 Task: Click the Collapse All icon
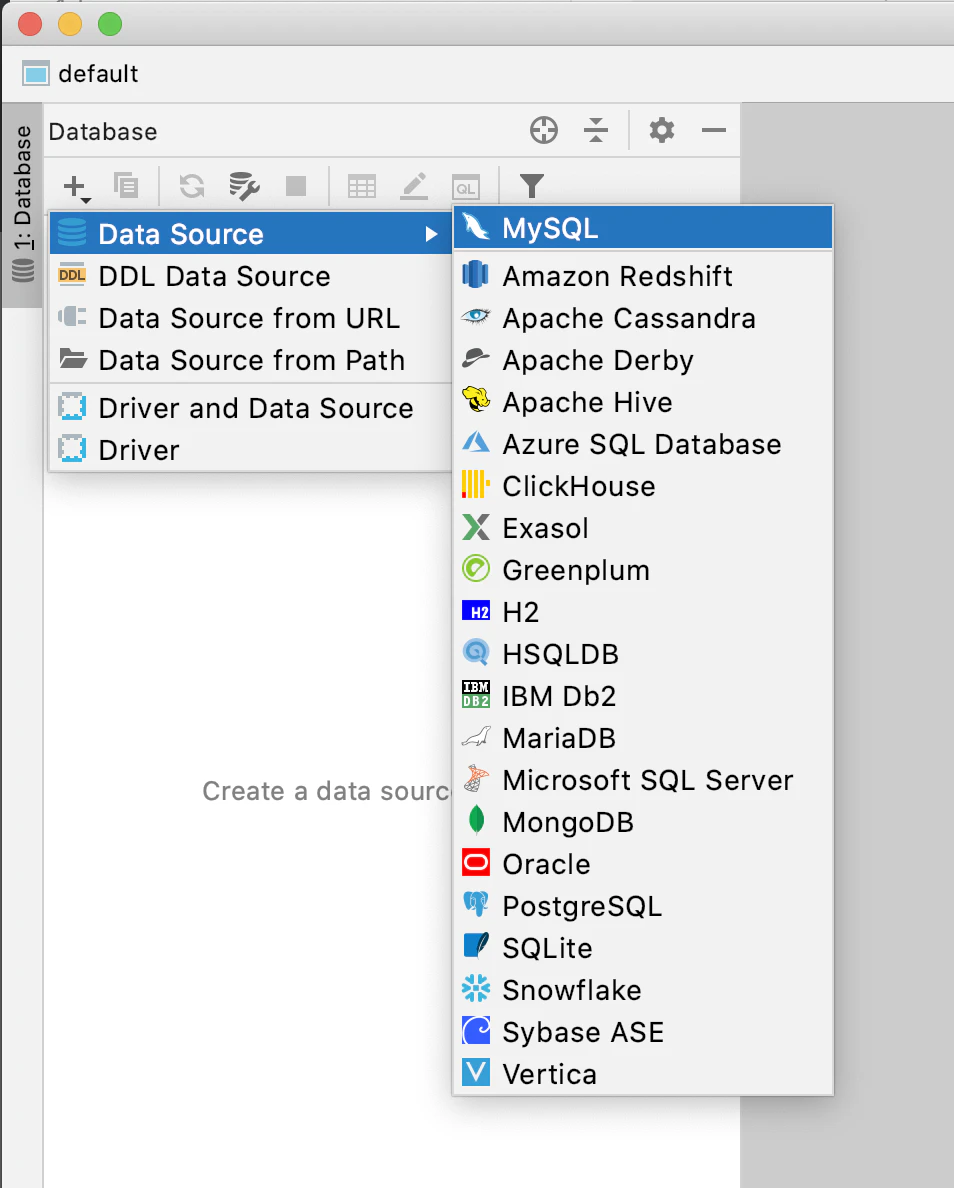click(x=596, y=130)
